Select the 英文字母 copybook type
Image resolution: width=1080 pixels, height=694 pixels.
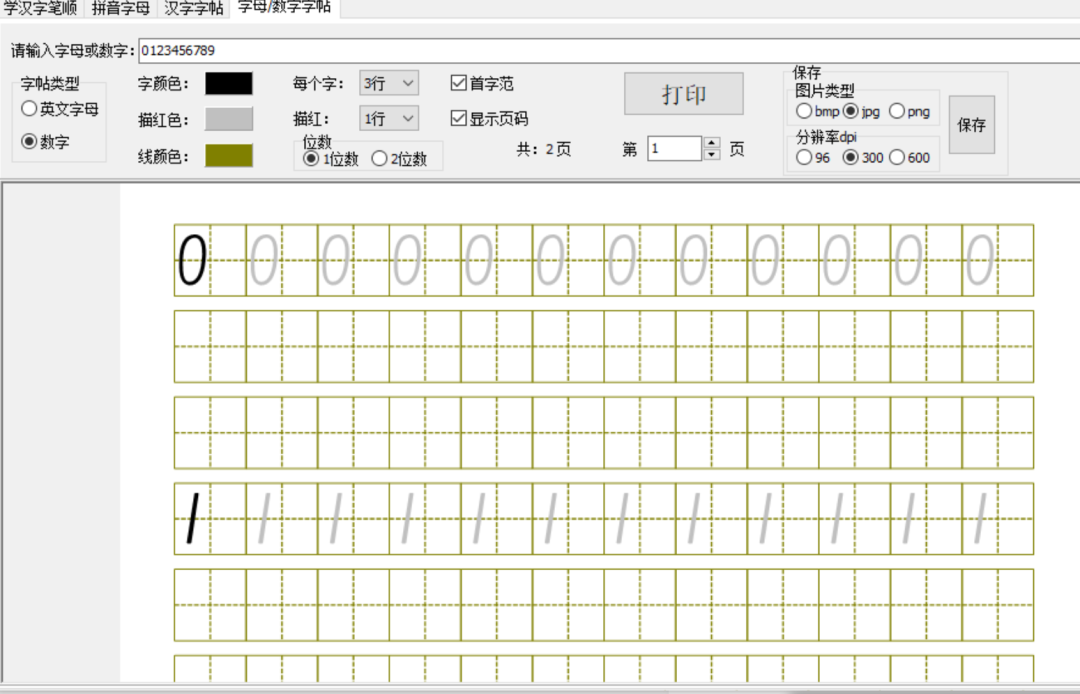(x=60, y=109)
